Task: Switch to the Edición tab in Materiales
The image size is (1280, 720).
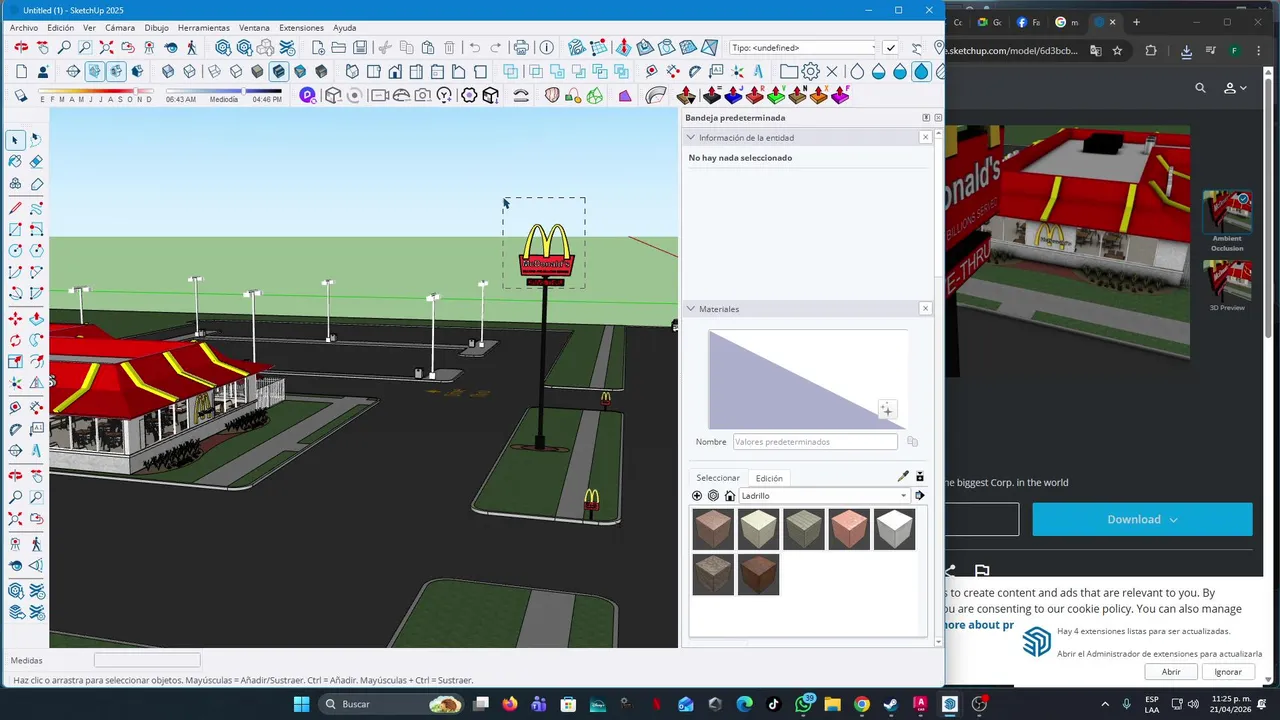Action: click(769, 478)
